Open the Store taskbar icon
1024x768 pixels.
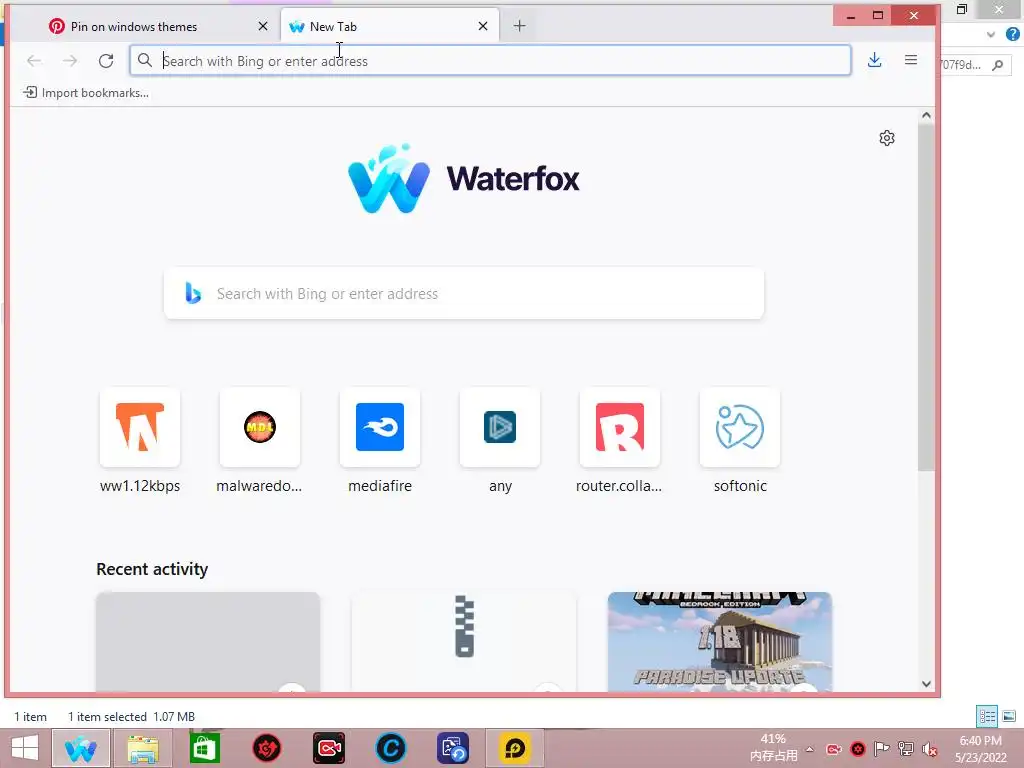[204, 748]
